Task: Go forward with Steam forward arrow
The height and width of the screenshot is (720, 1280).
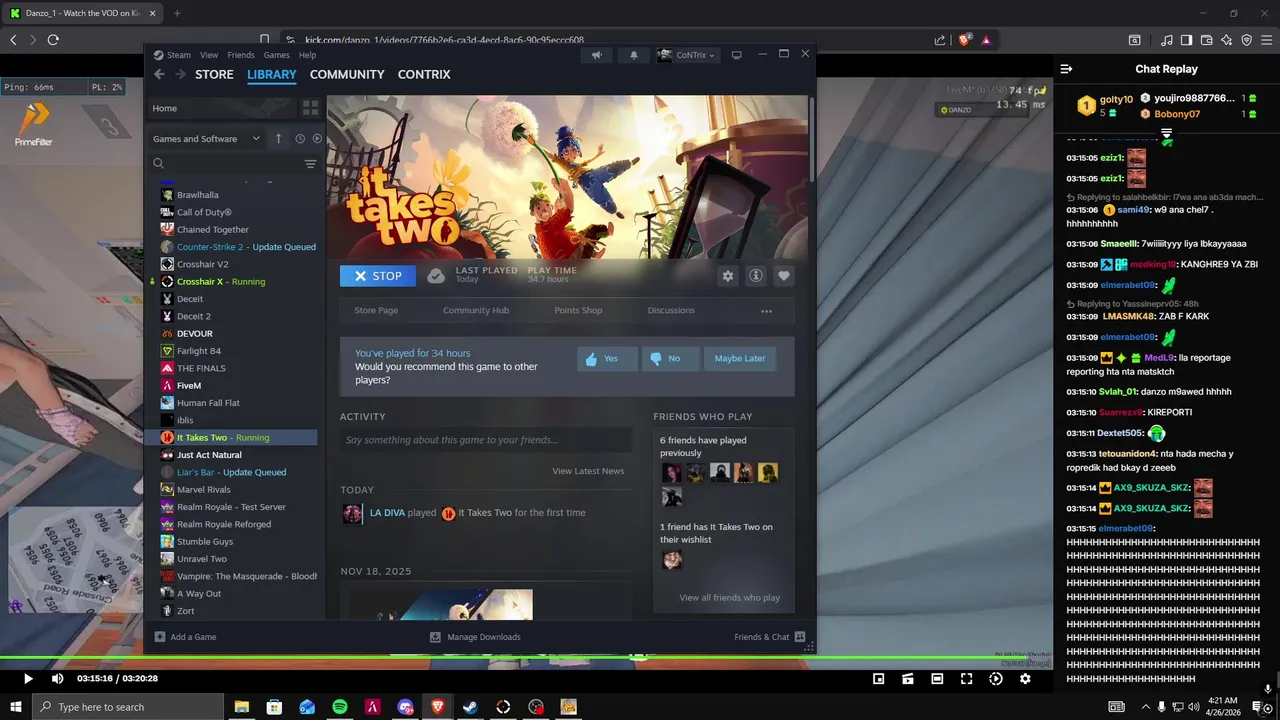Action: tap(181, 74)
